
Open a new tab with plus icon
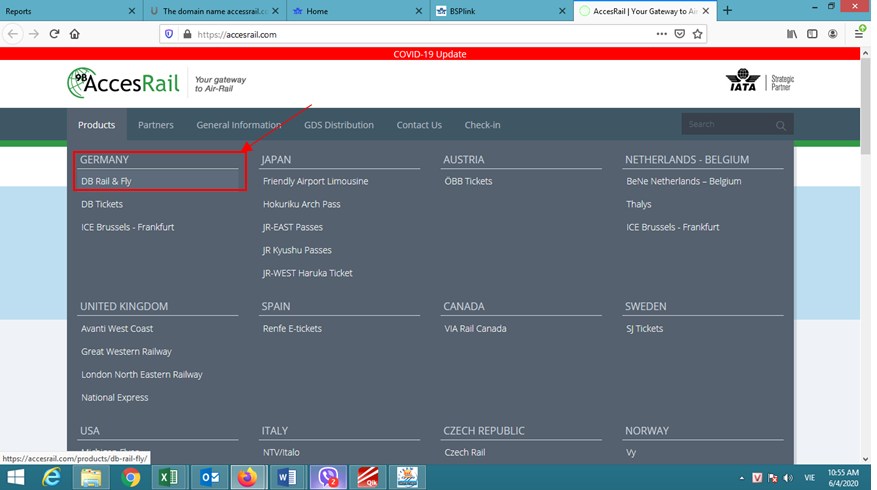point(727,11)
